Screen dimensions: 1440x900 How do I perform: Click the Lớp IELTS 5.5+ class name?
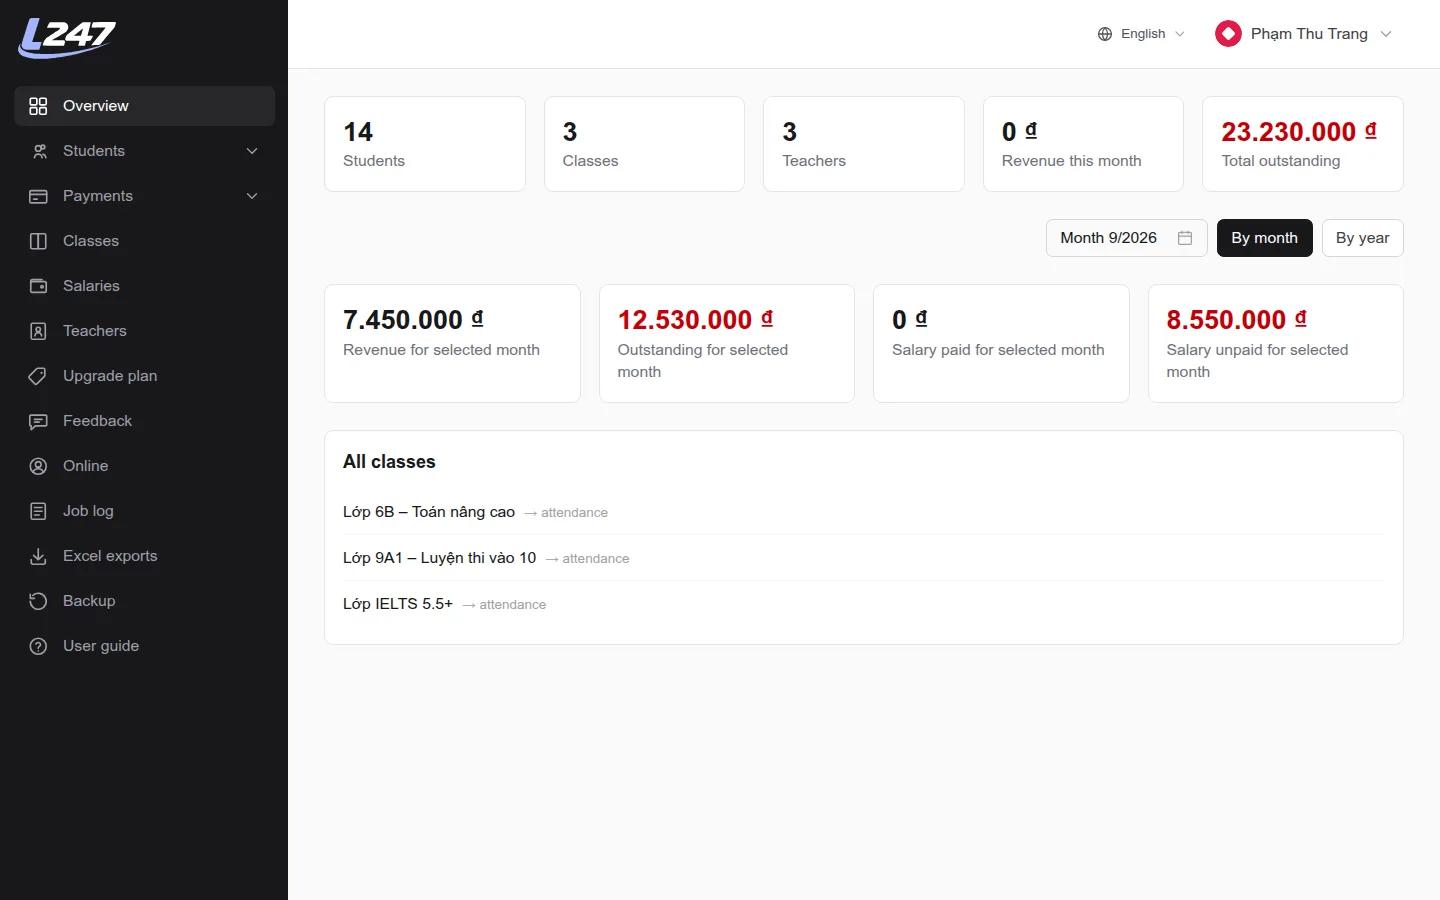coord(398,604)
